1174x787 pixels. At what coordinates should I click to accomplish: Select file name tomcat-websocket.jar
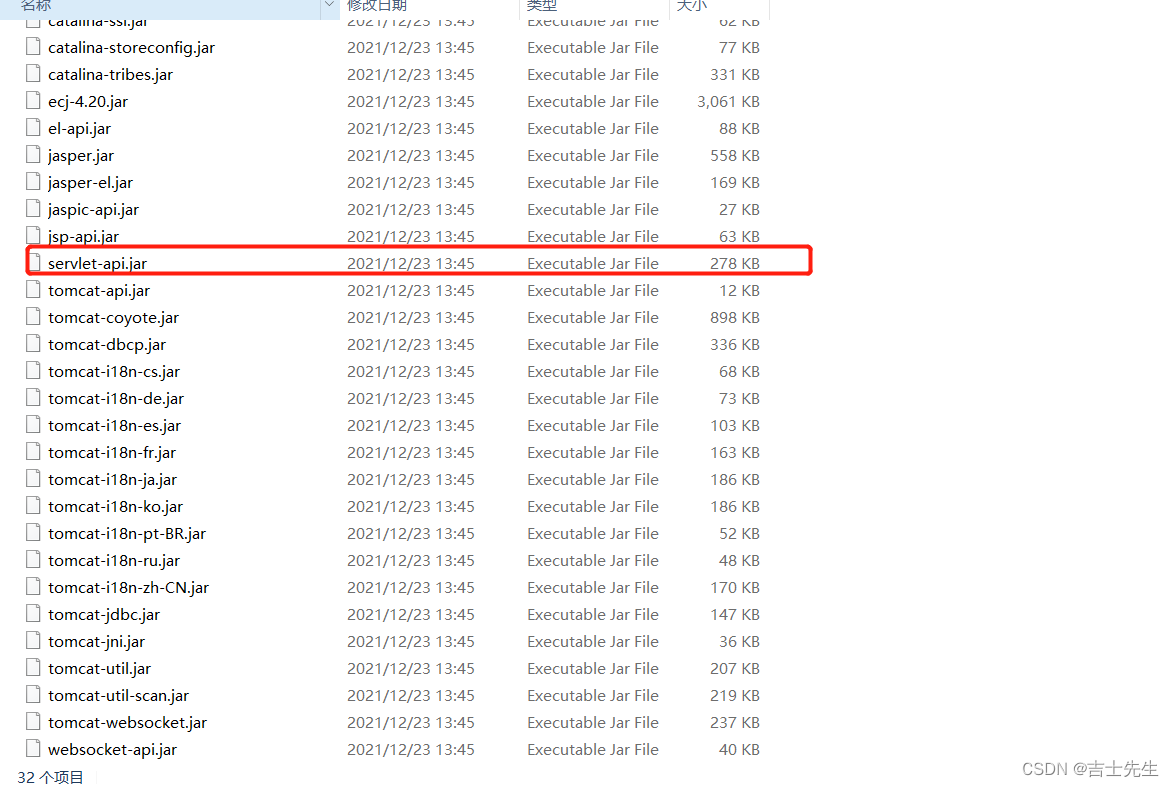pos(127,723)
